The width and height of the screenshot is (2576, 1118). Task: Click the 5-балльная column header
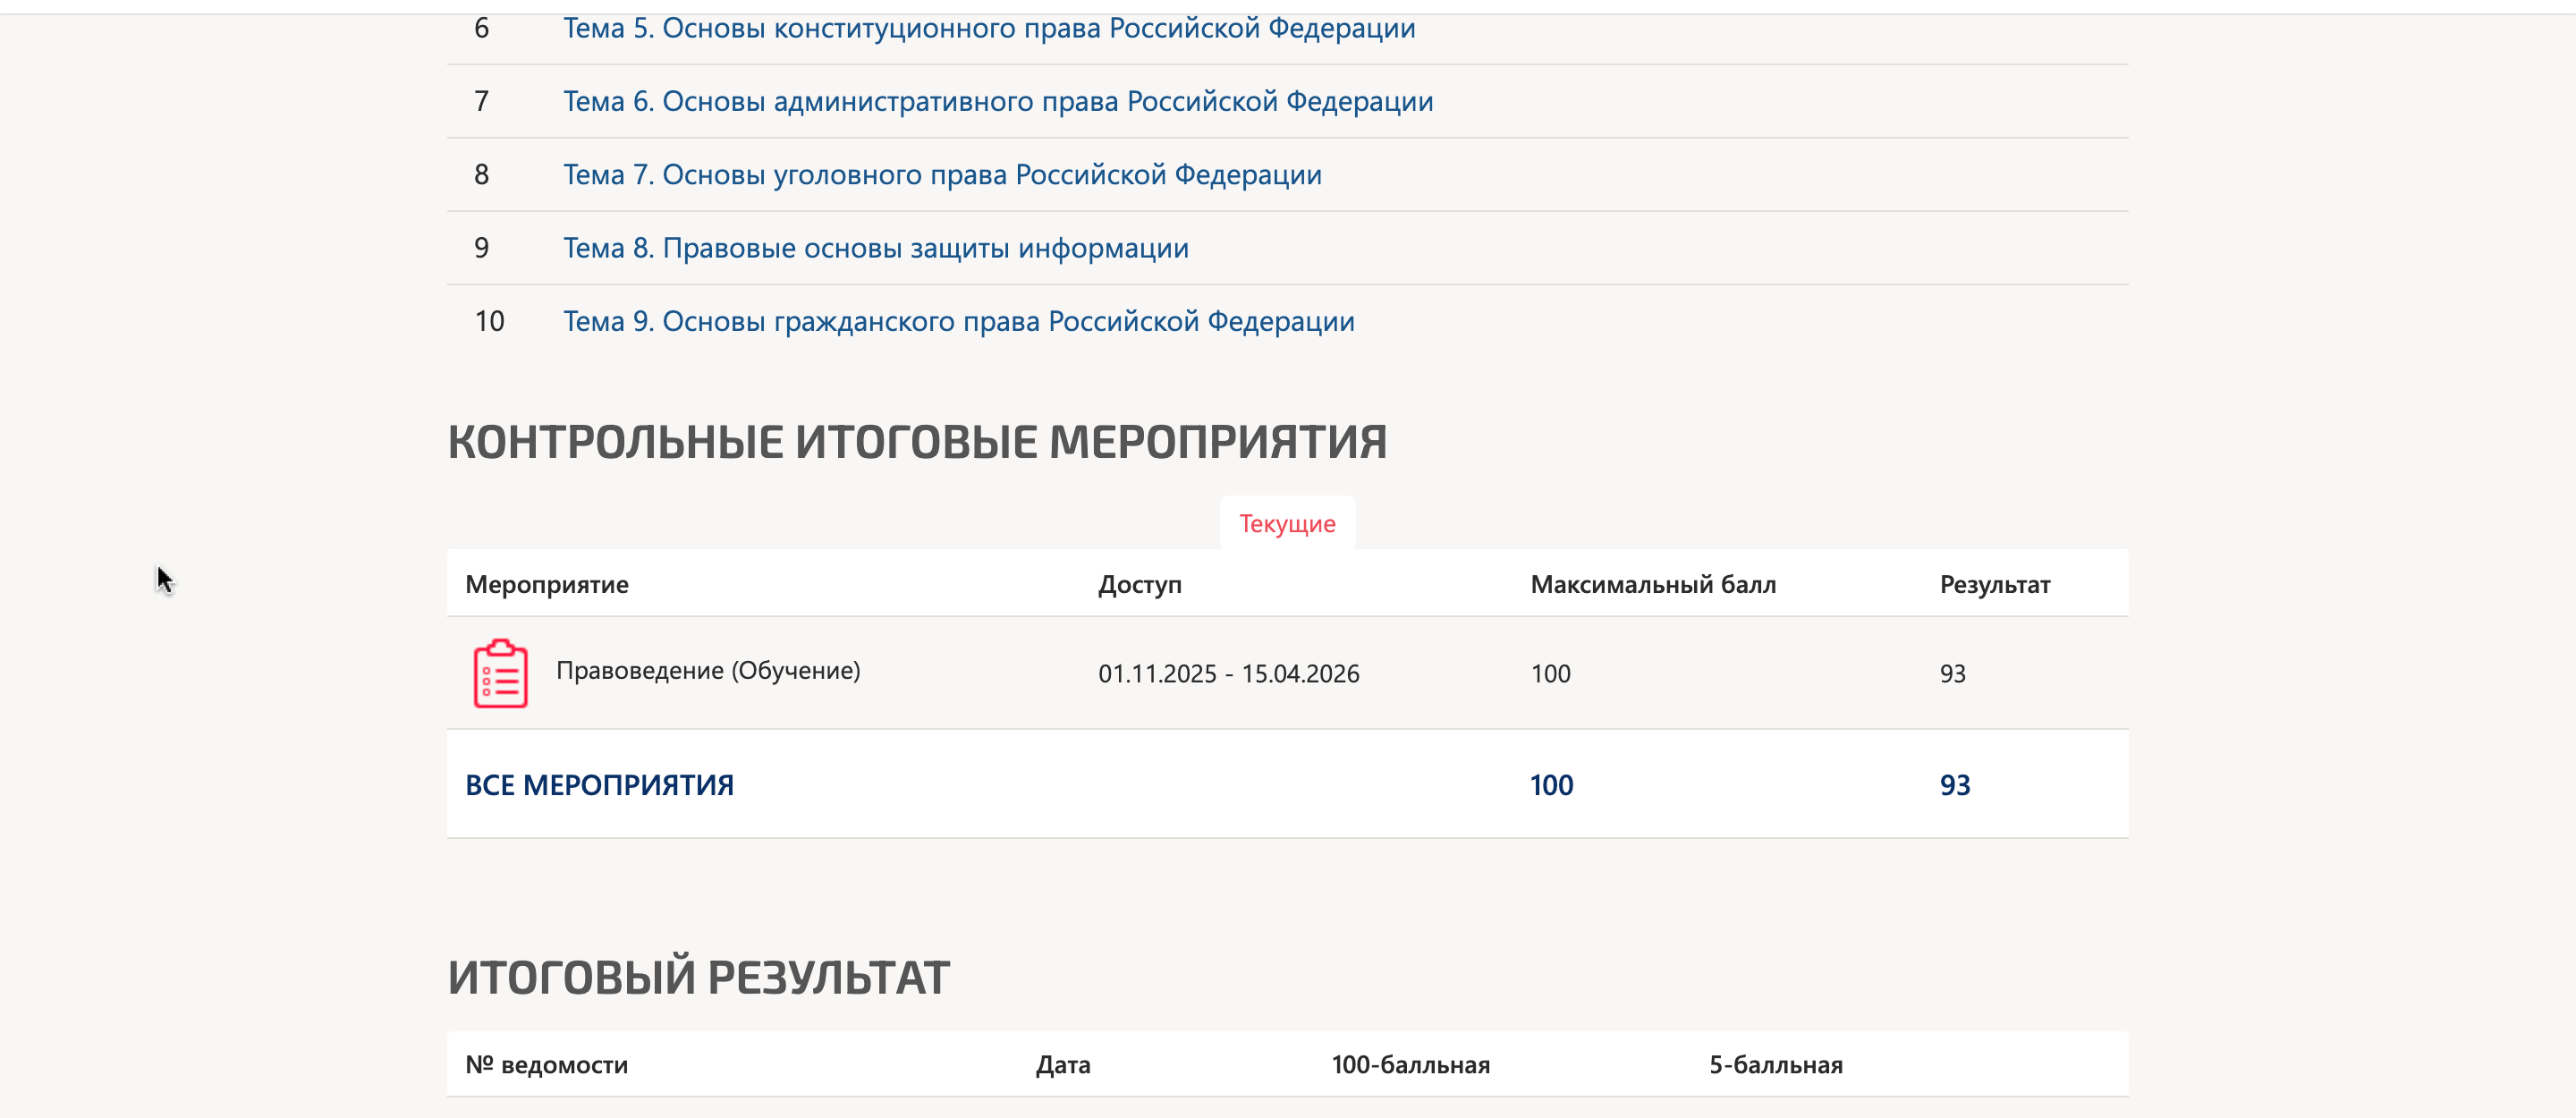(1775, 1064)
